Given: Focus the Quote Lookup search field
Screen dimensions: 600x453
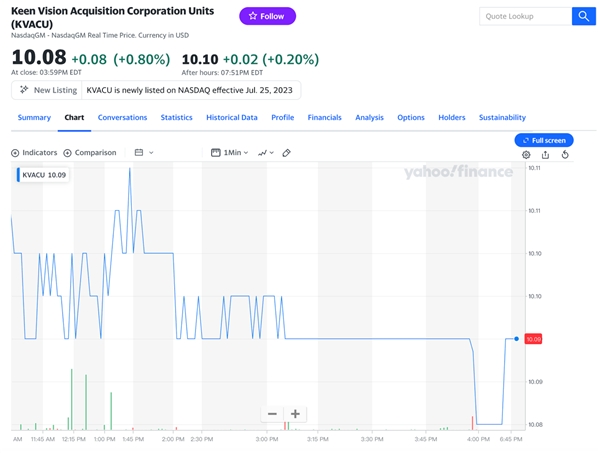Looking at the screenshot, I should click(x=525, y=16).
